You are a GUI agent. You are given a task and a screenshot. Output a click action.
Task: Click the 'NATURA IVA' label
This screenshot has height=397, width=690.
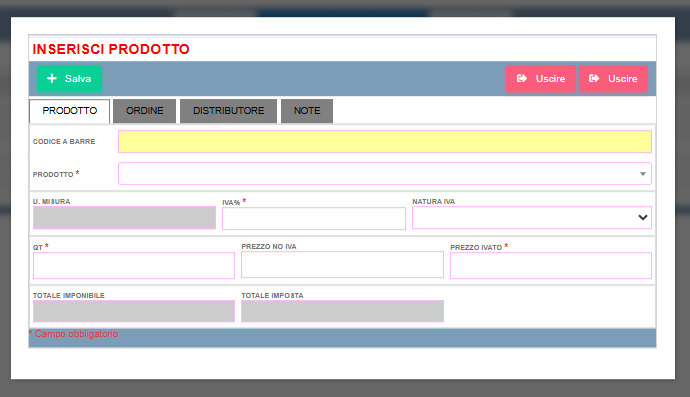pyautogui.click(x=433, y=202)
